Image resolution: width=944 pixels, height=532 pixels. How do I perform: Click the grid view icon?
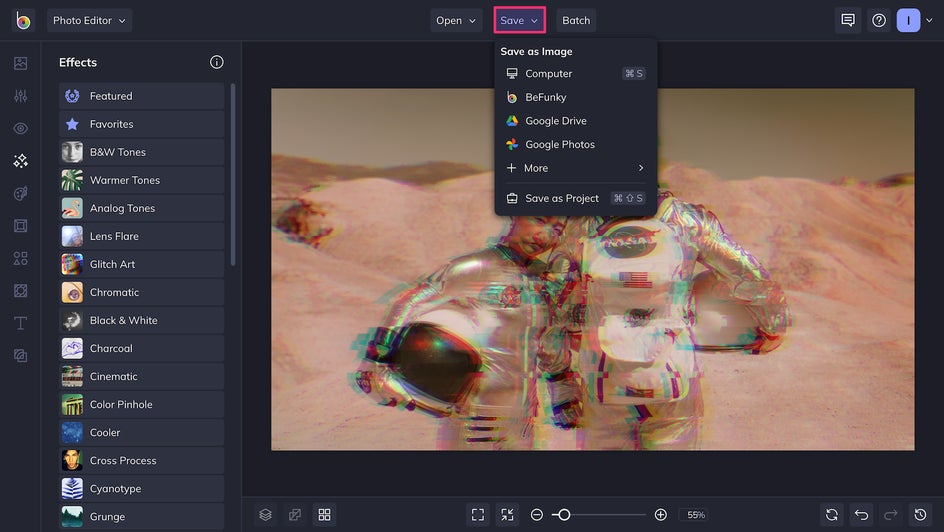pos(324,515)
